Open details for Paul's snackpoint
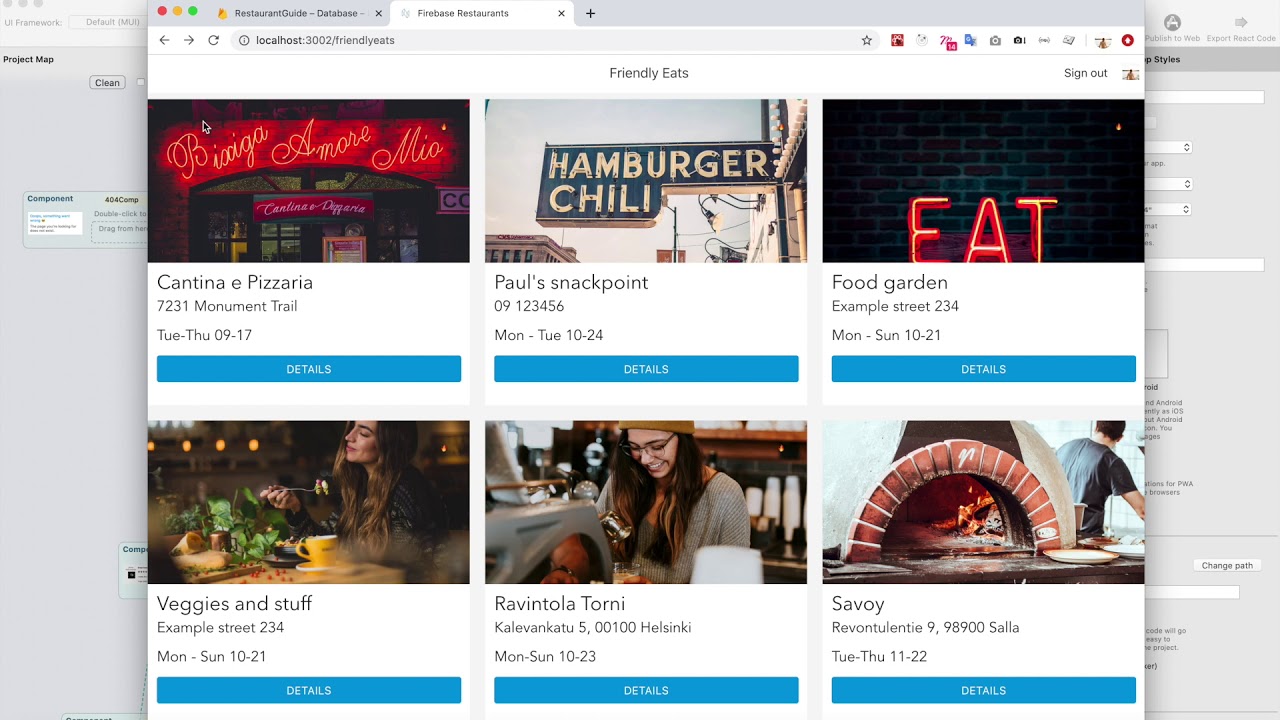Screen dimensions: 1280x720 (646, 369)
